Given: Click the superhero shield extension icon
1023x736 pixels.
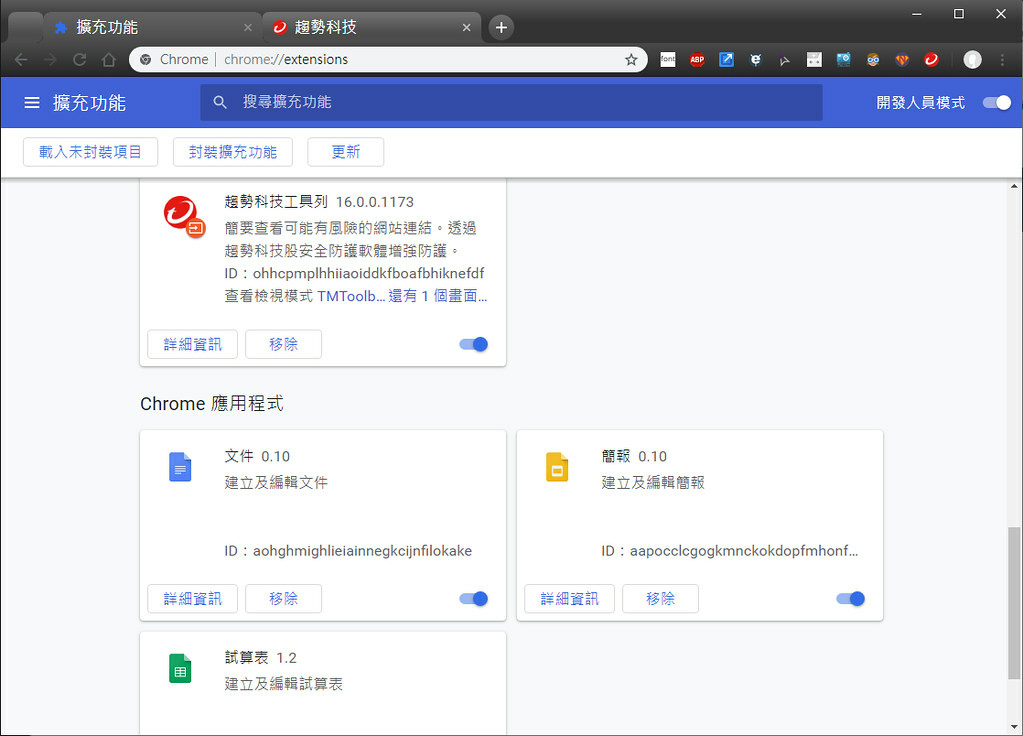Looking at the screenshot, I should (x=902, y=59).
